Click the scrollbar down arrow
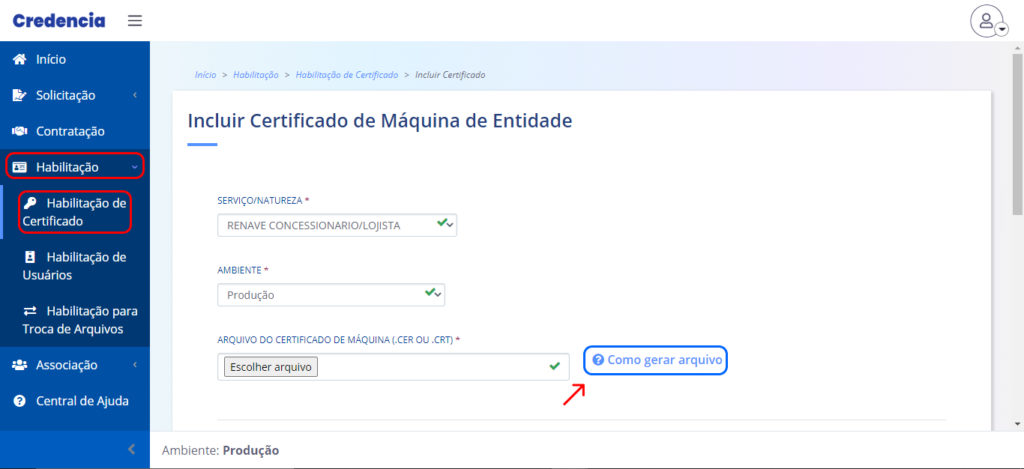The width and height of the screenshot is (1024, 469). [1017, 424]
